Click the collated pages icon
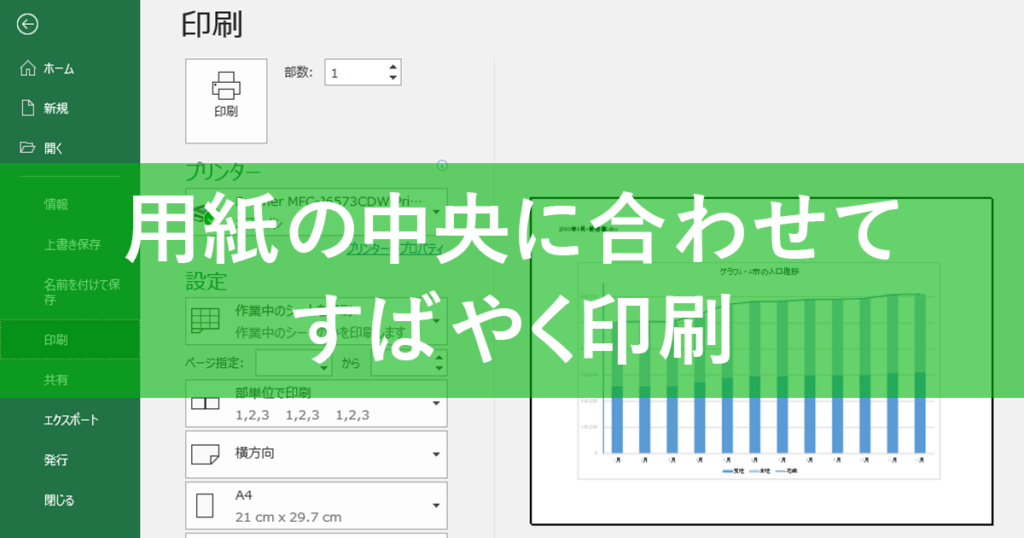Screen dimensions: 1024x538 pyautogui.click(x=205, y=403)
